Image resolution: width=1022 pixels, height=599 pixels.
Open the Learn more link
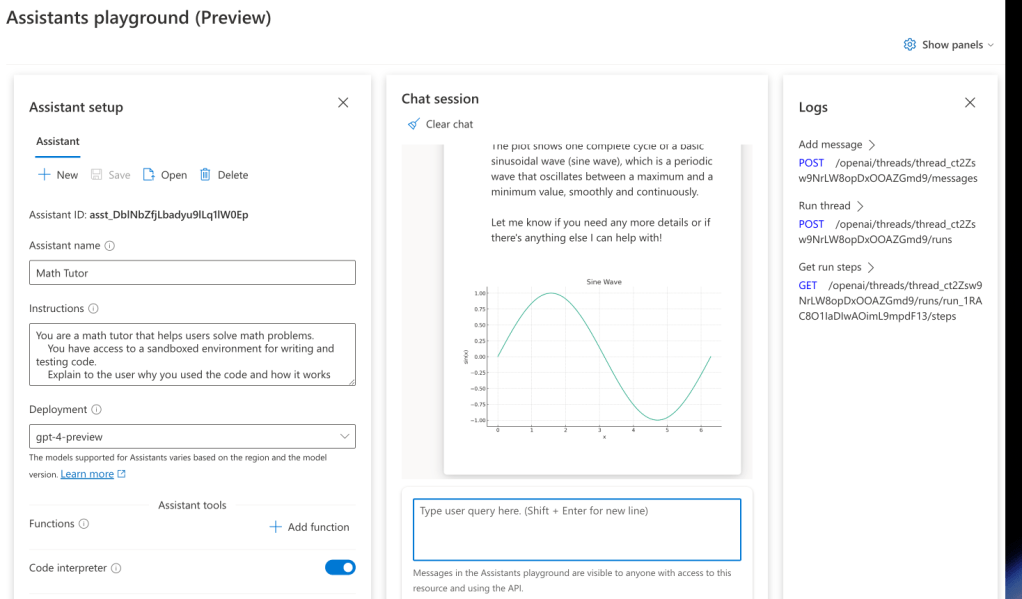87,474
